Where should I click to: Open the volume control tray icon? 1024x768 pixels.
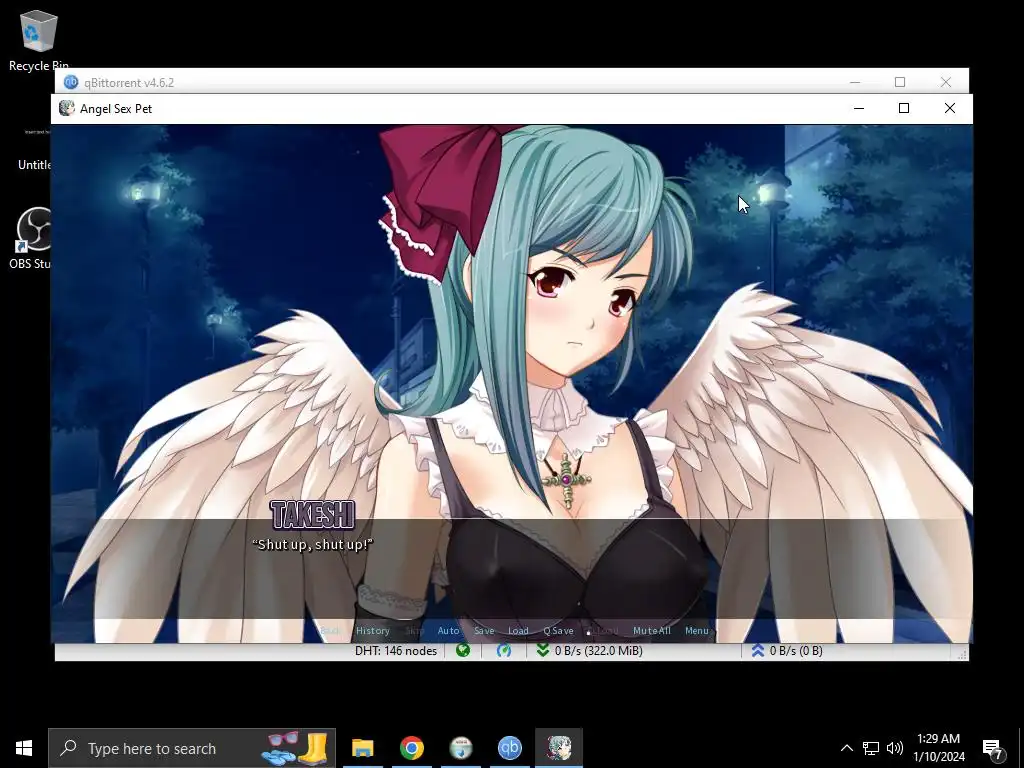pyautogui.click(x=895, y=748)
